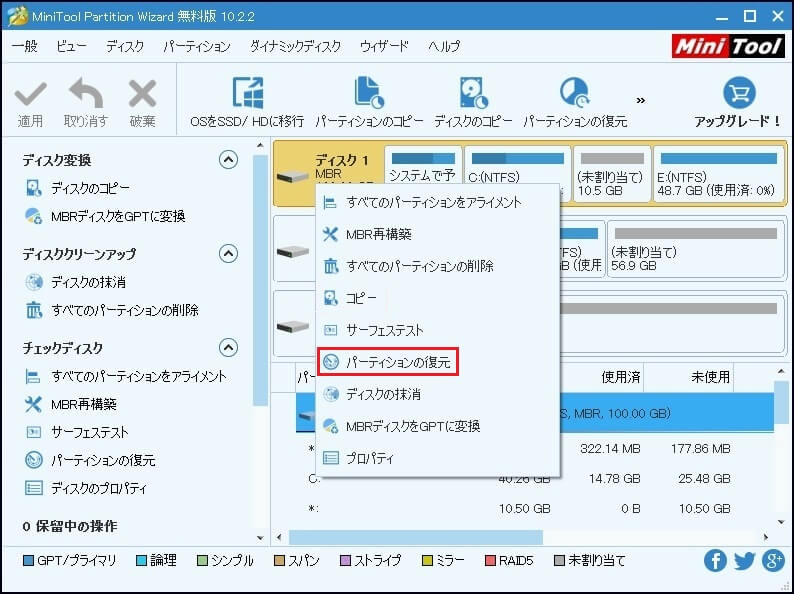Choose サーフェステスト in context menu
Viewport: 794px width, 594px height.
438,330
